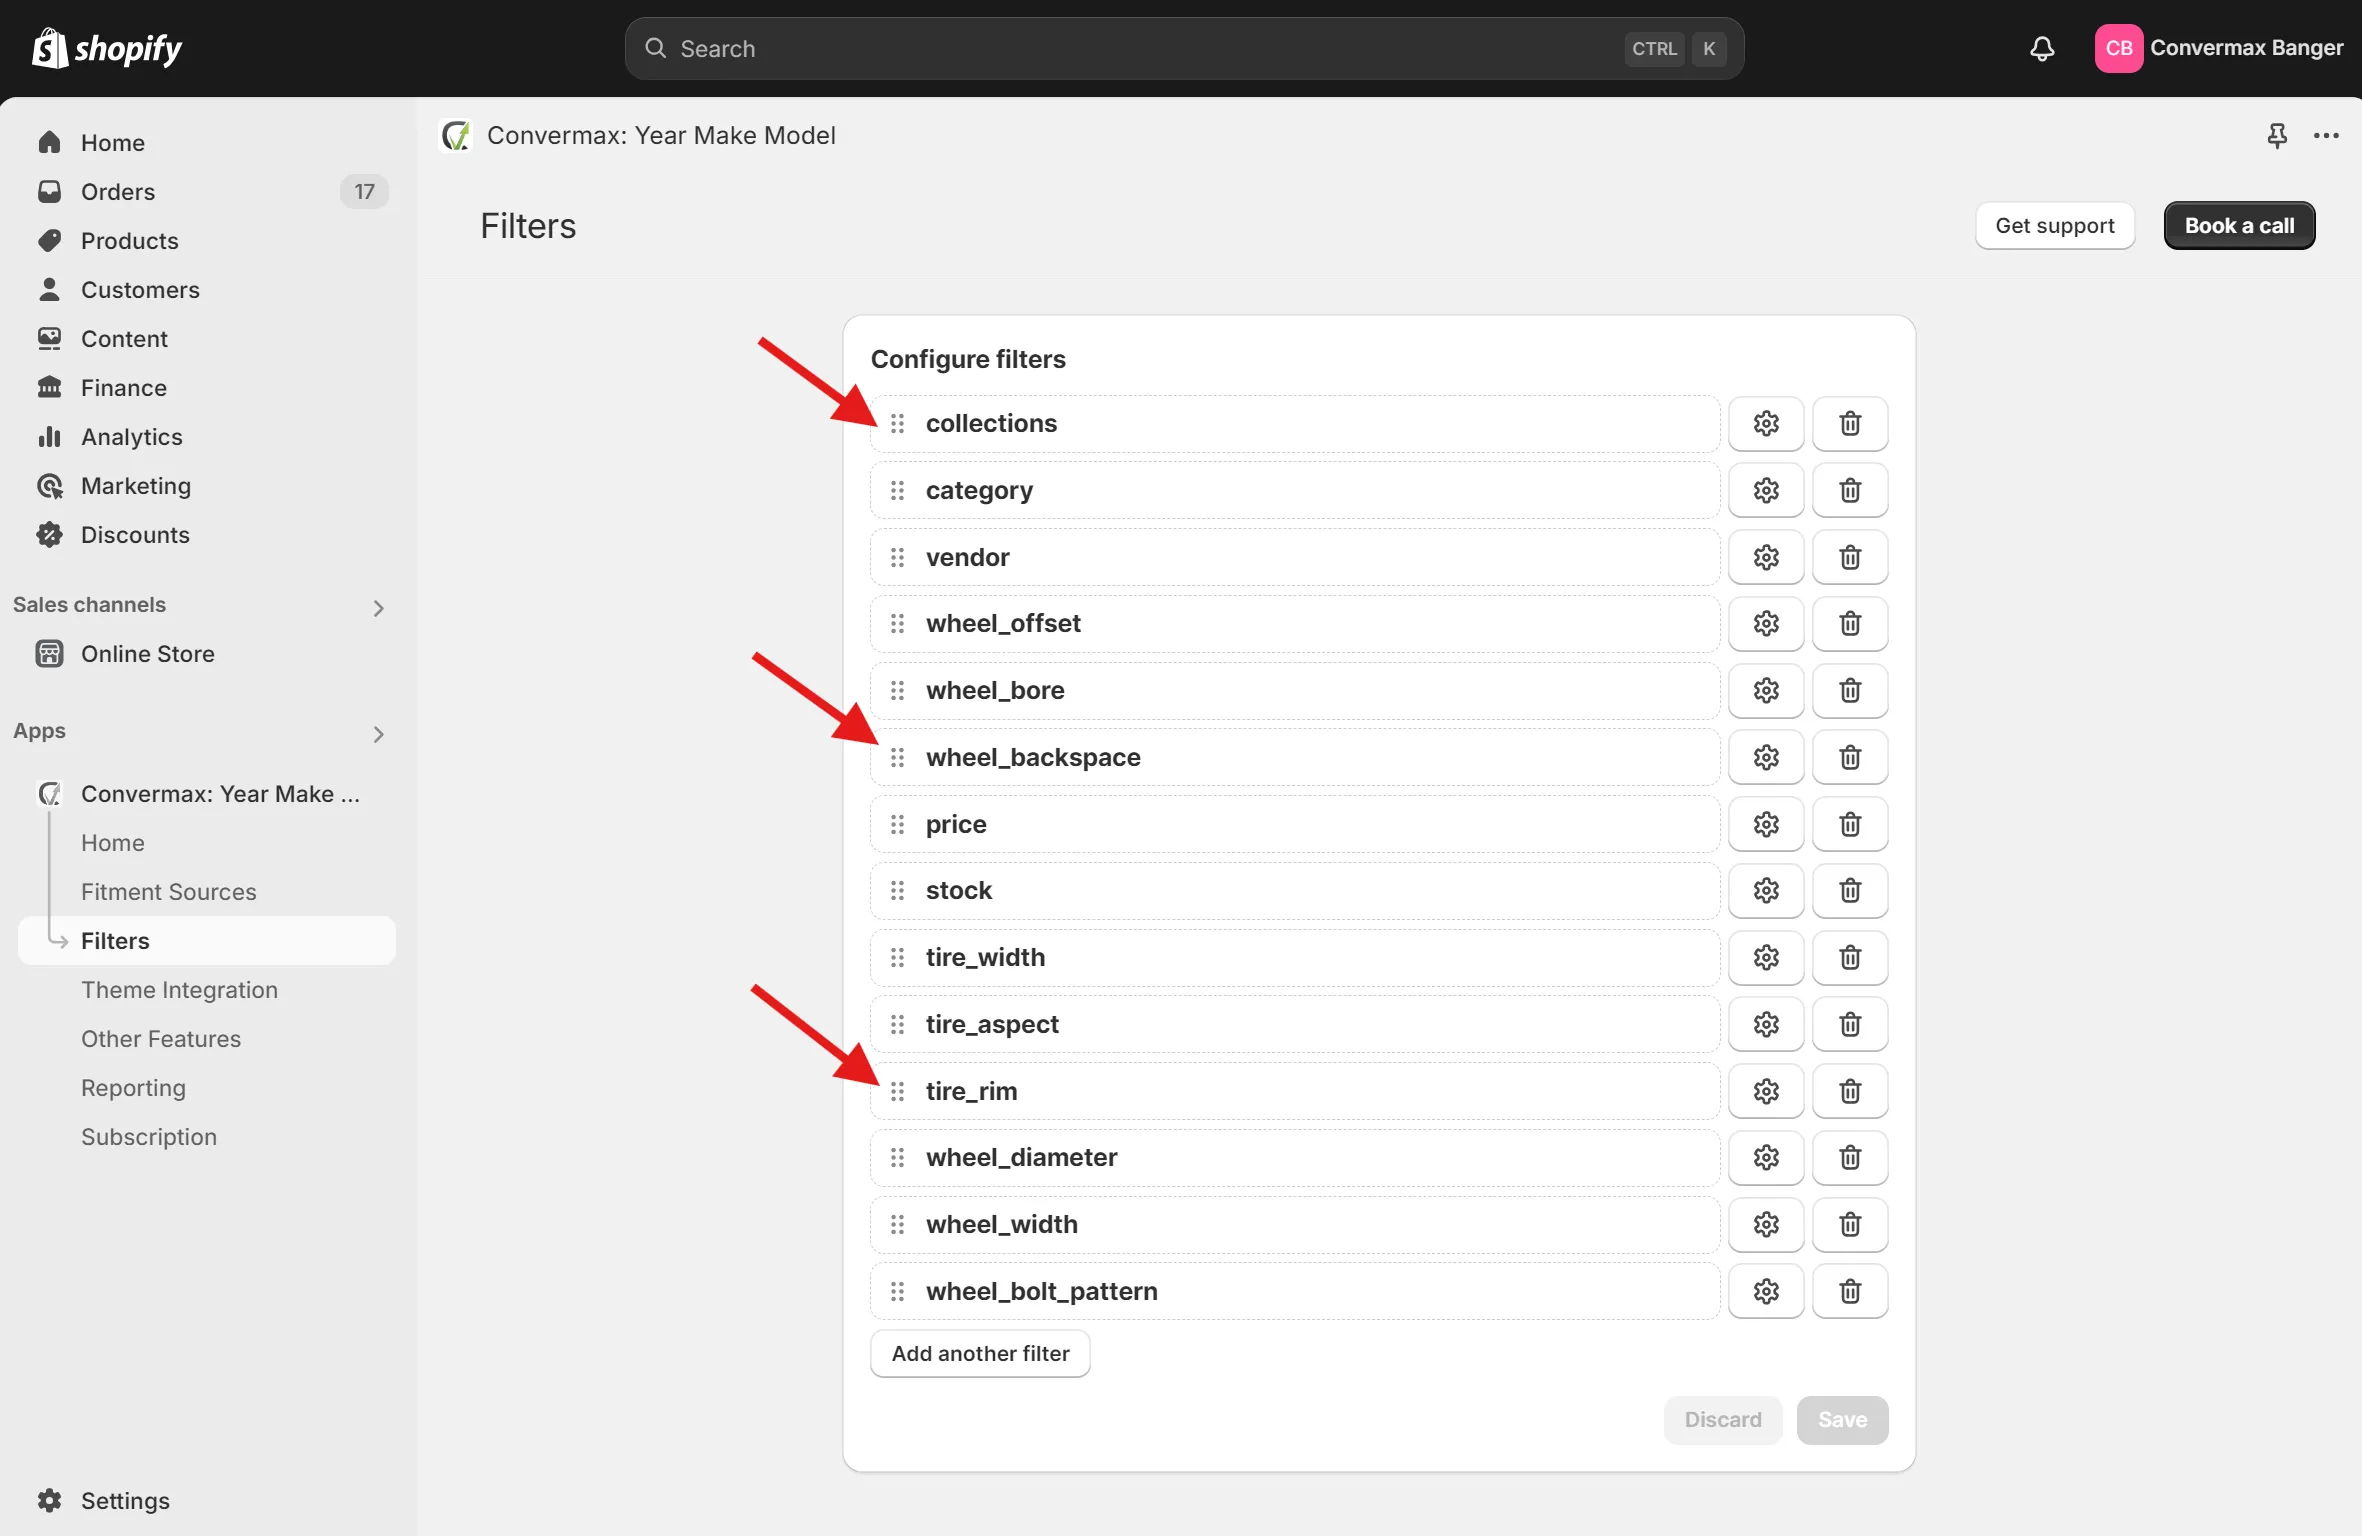Click trash icon for wheel_bolt_pattern filter
The image size is (2362, 1536).
[x=1850, y=1291]
